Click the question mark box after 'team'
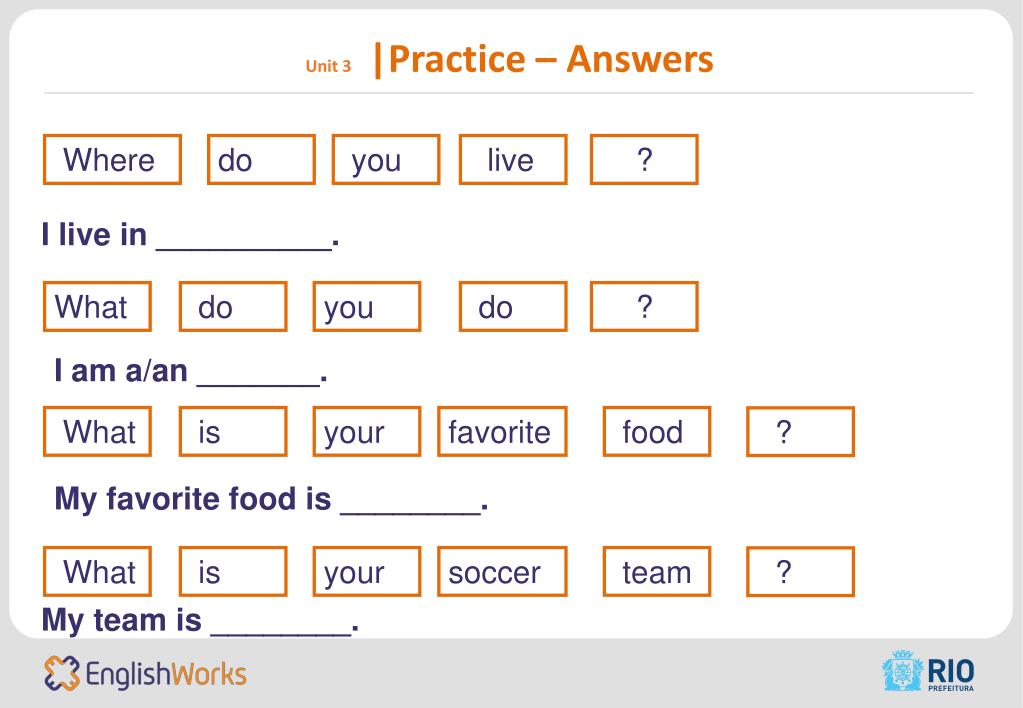The height and width of the screenshot is (708, 1023). click(x=800, y=572)
